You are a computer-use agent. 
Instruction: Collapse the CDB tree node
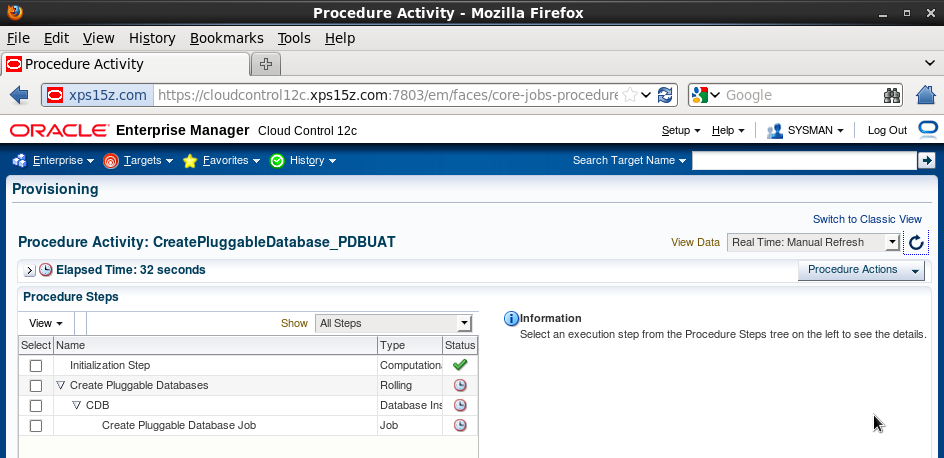click(x=77, y=406)
